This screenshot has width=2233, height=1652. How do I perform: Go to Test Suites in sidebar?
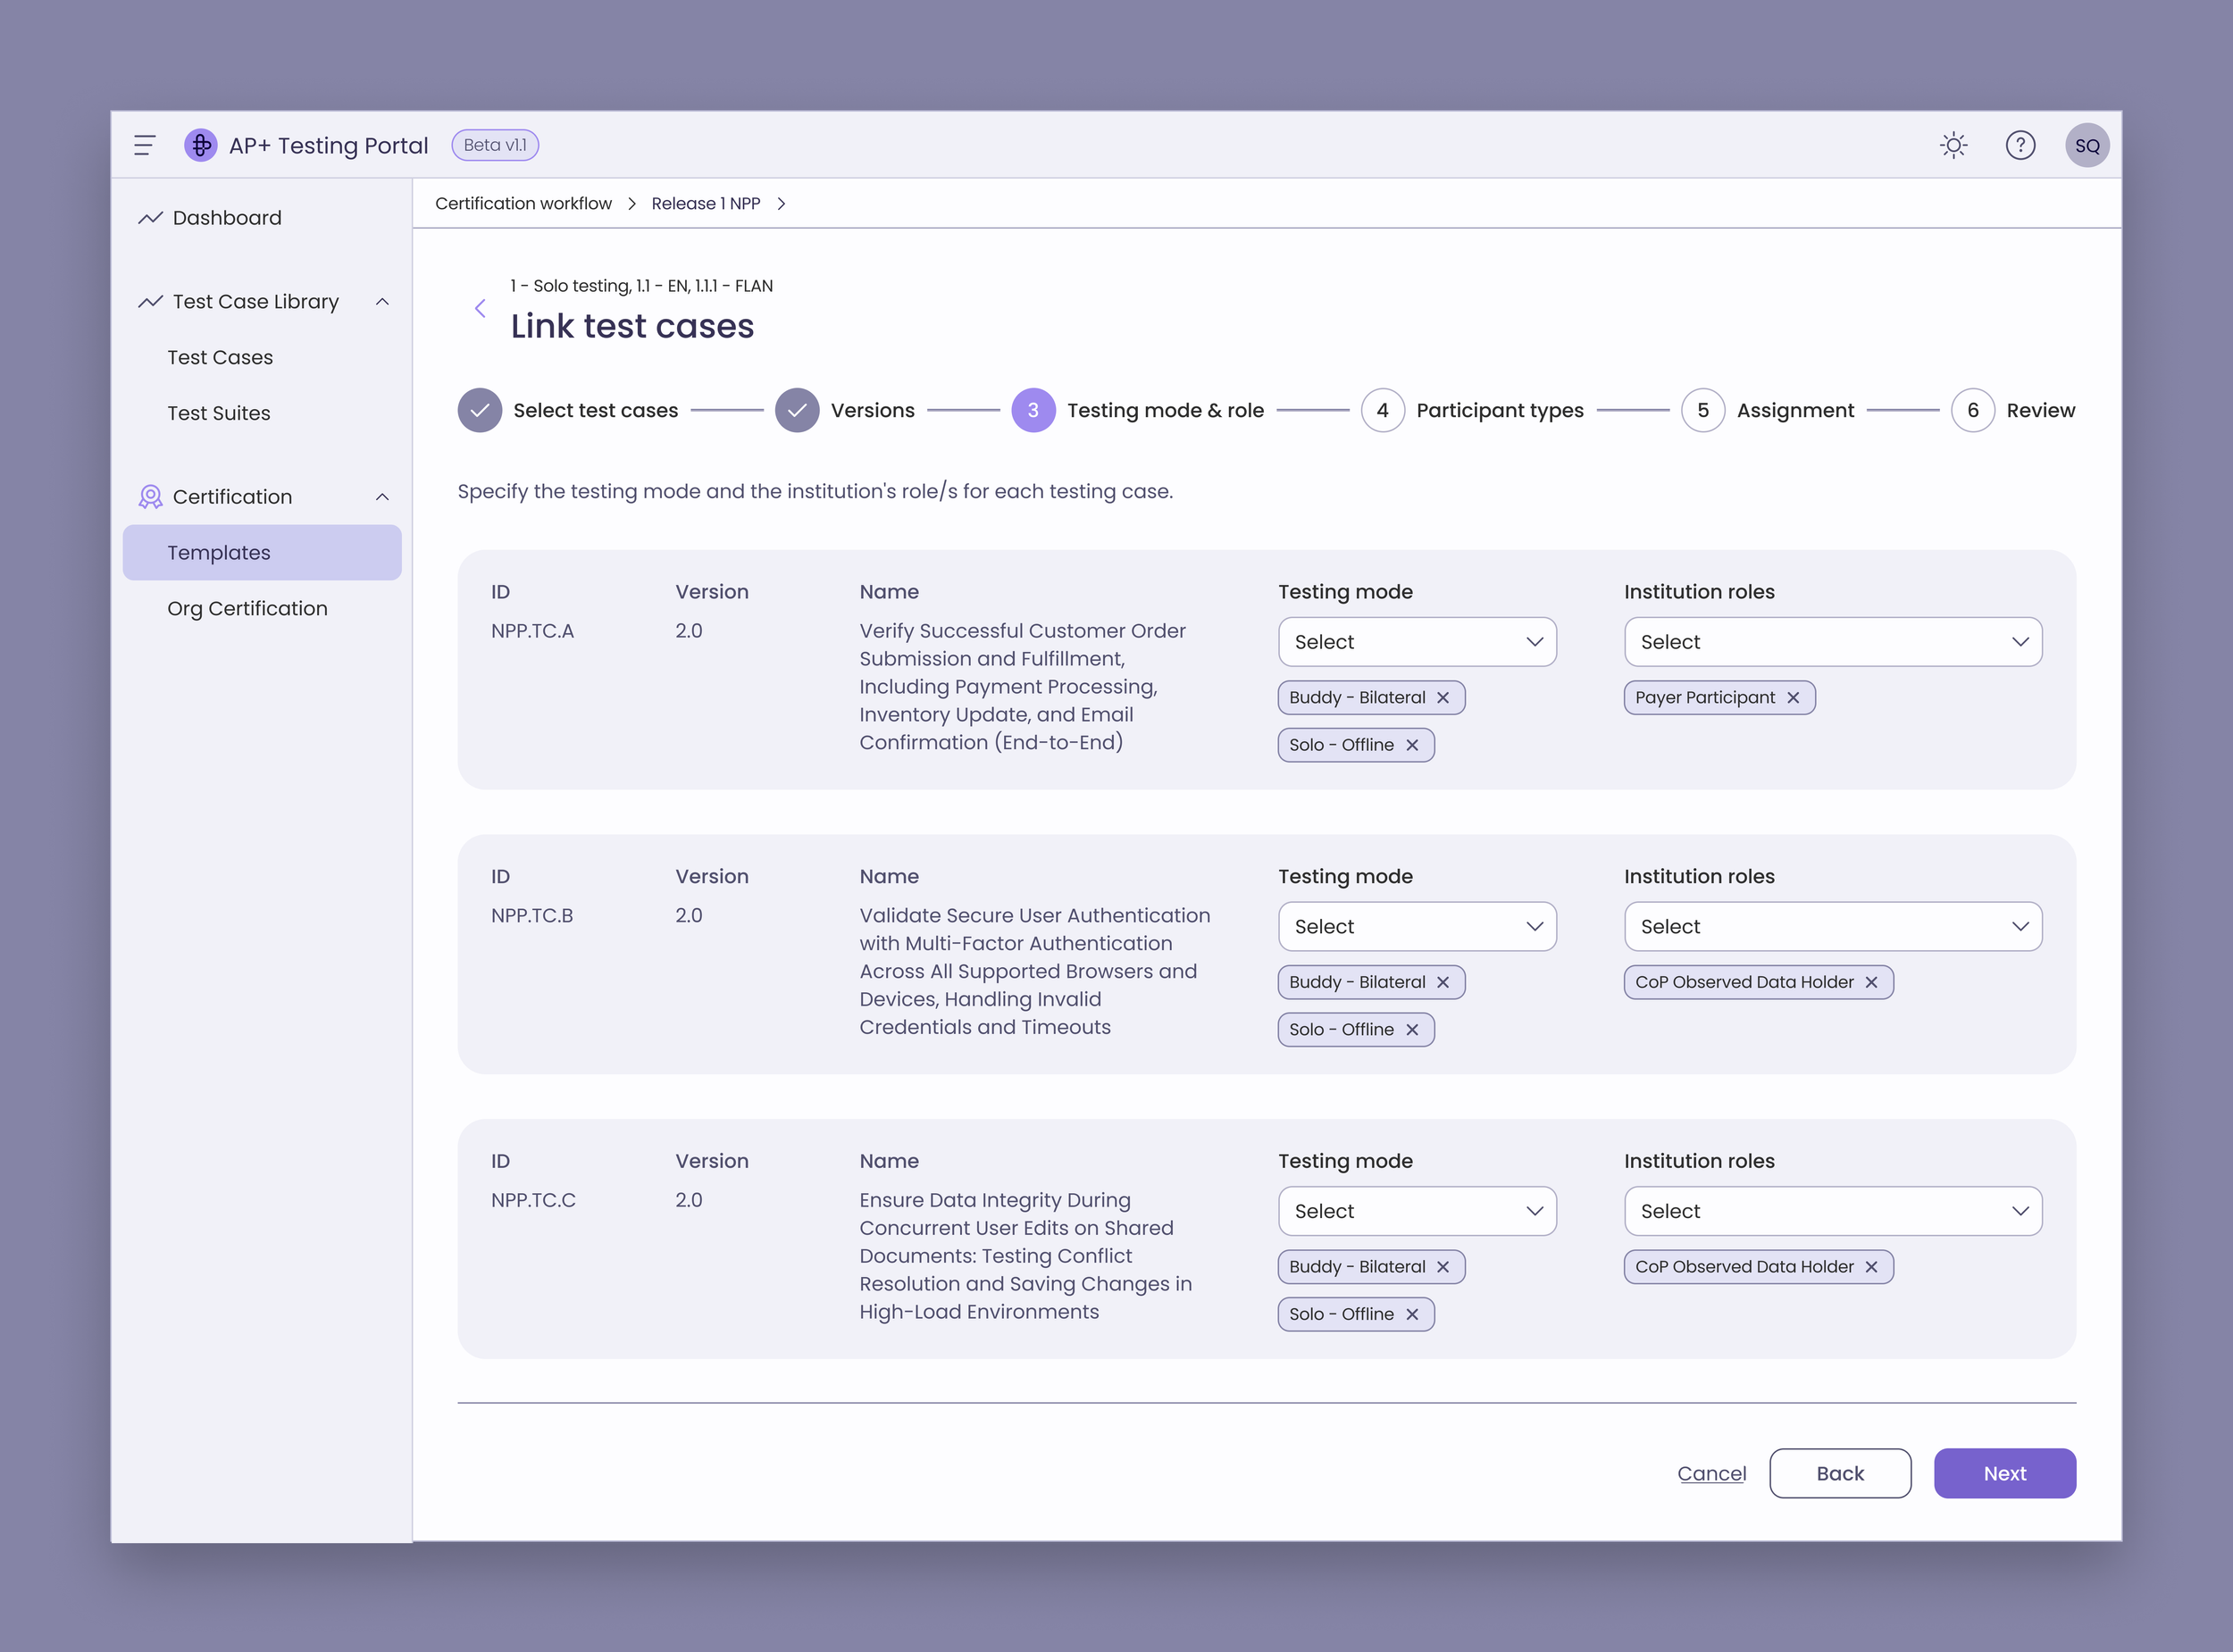point(219,413)
